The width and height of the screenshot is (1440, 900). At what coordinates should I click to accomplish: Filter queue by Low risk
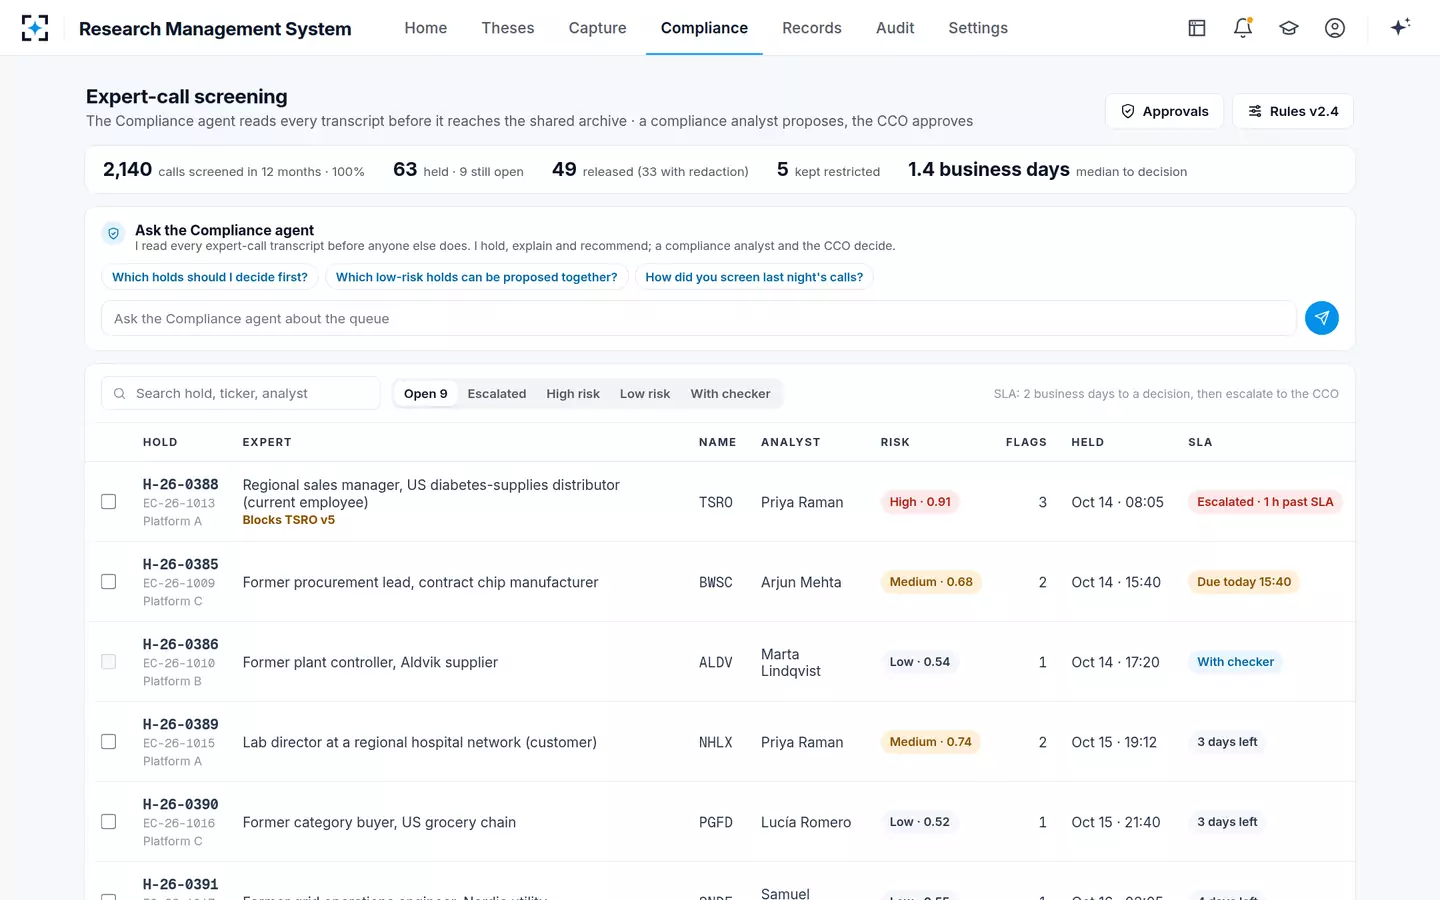(x=645, y=394)
